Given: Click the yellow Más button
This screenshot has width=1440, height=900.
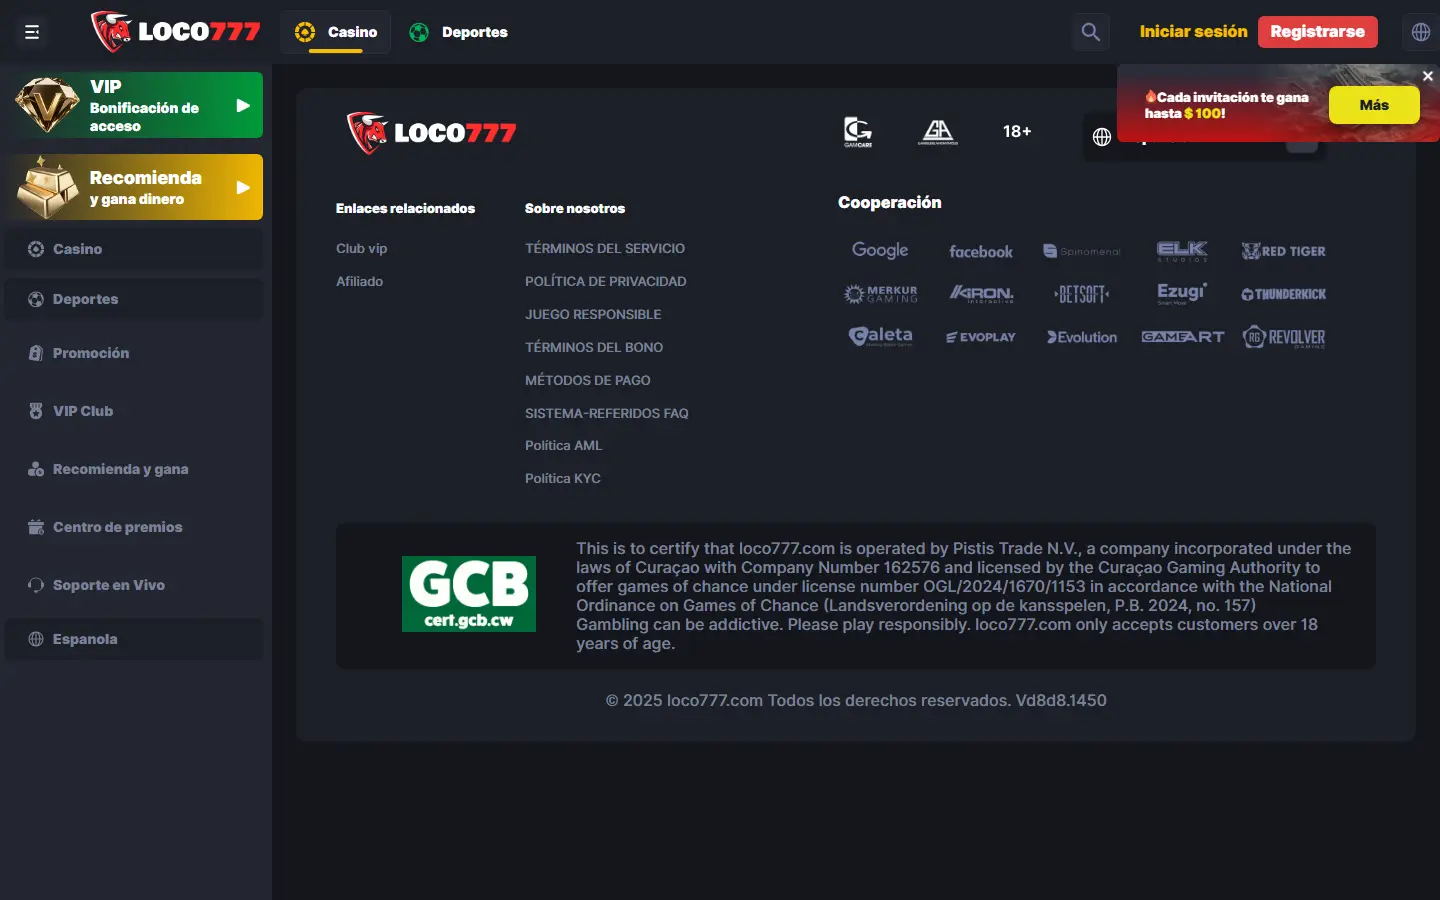Looking at the screenshot, I should [1374, 105].
